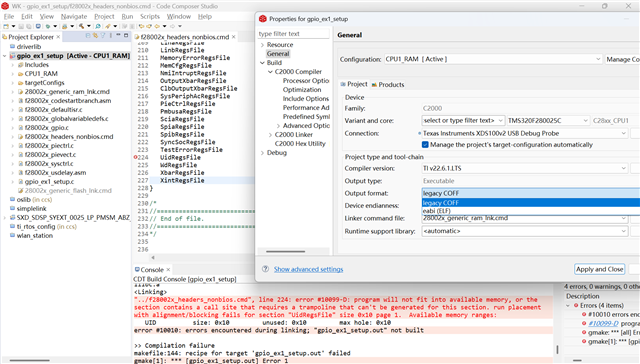This screenshot has height=364, width=640.
Task: Open the terminal icon in the toolbar
Action: 38,26
